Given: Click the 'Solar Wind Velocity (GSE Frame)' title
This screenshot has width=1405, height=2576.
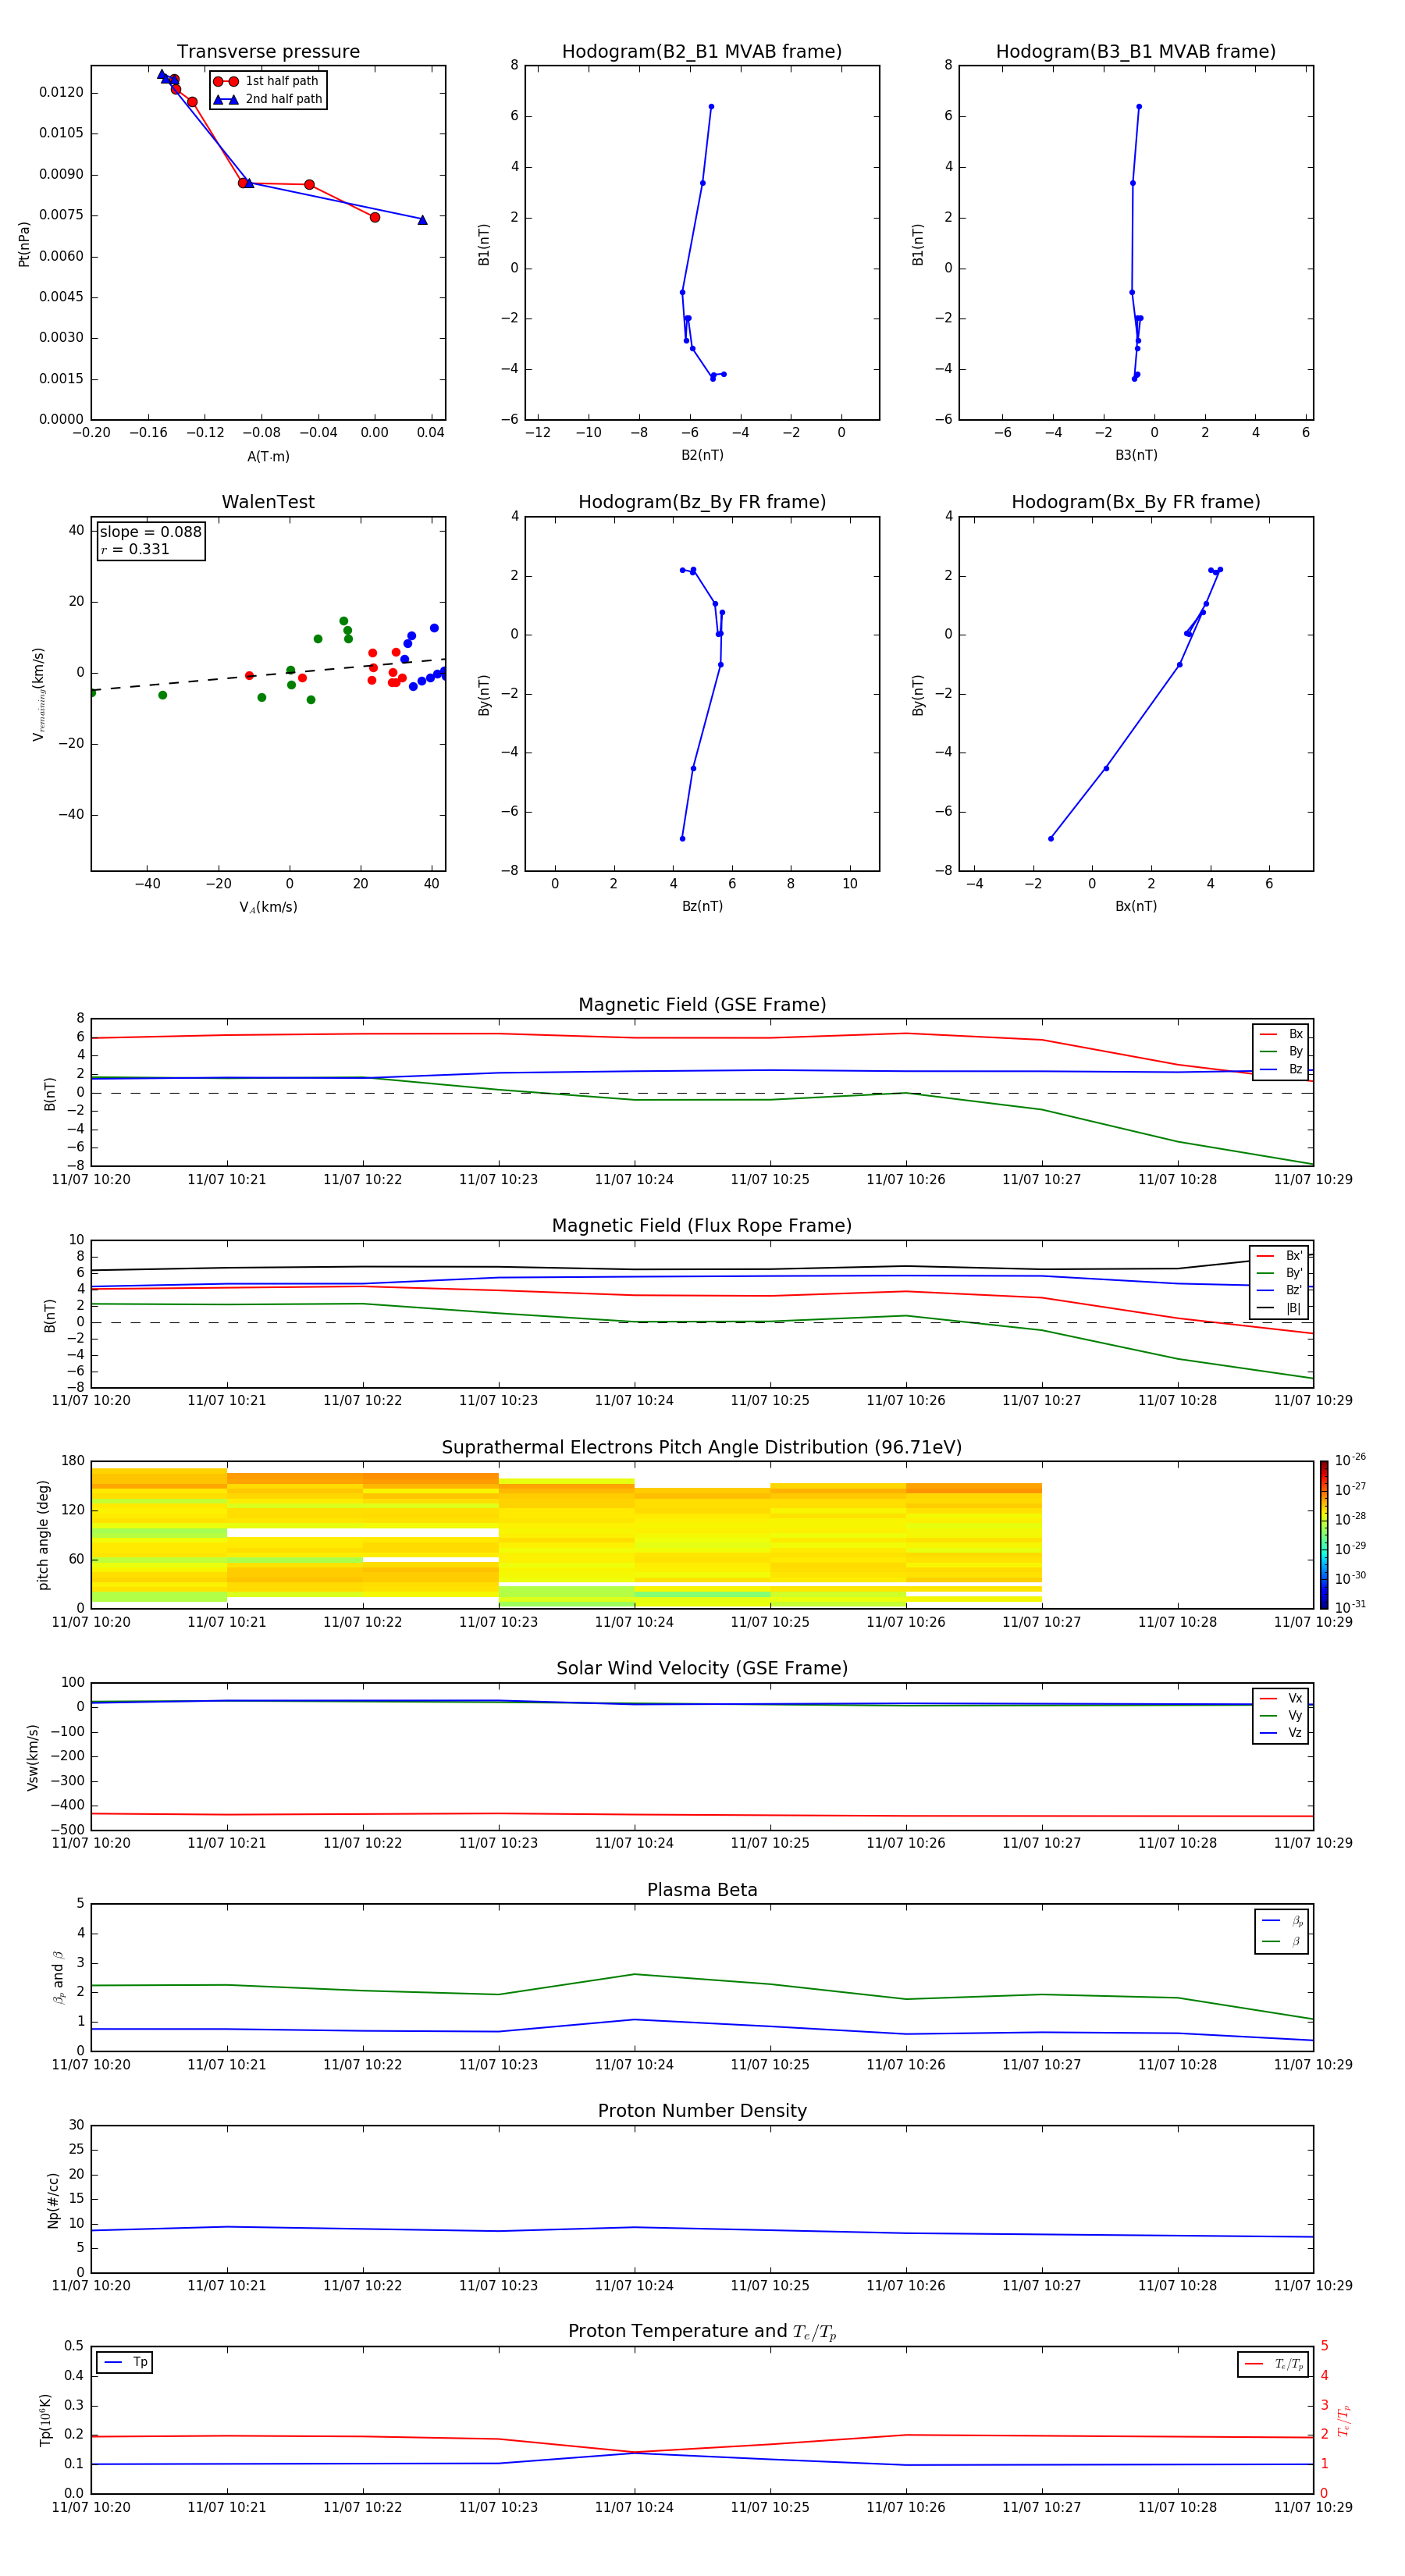Looking at the screenshot, I should 702,1669.
